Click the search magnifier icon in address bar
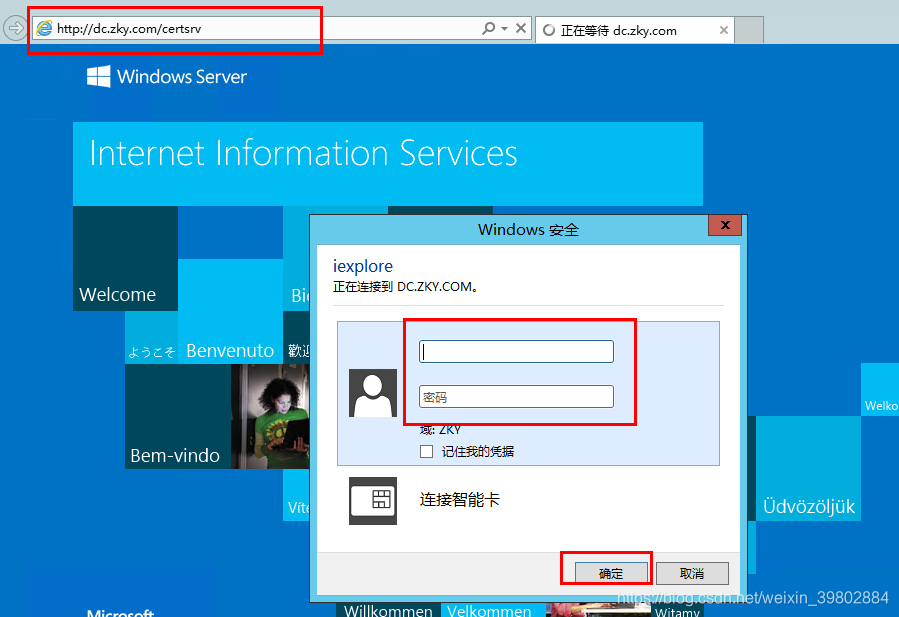 (x=488, y=28)
